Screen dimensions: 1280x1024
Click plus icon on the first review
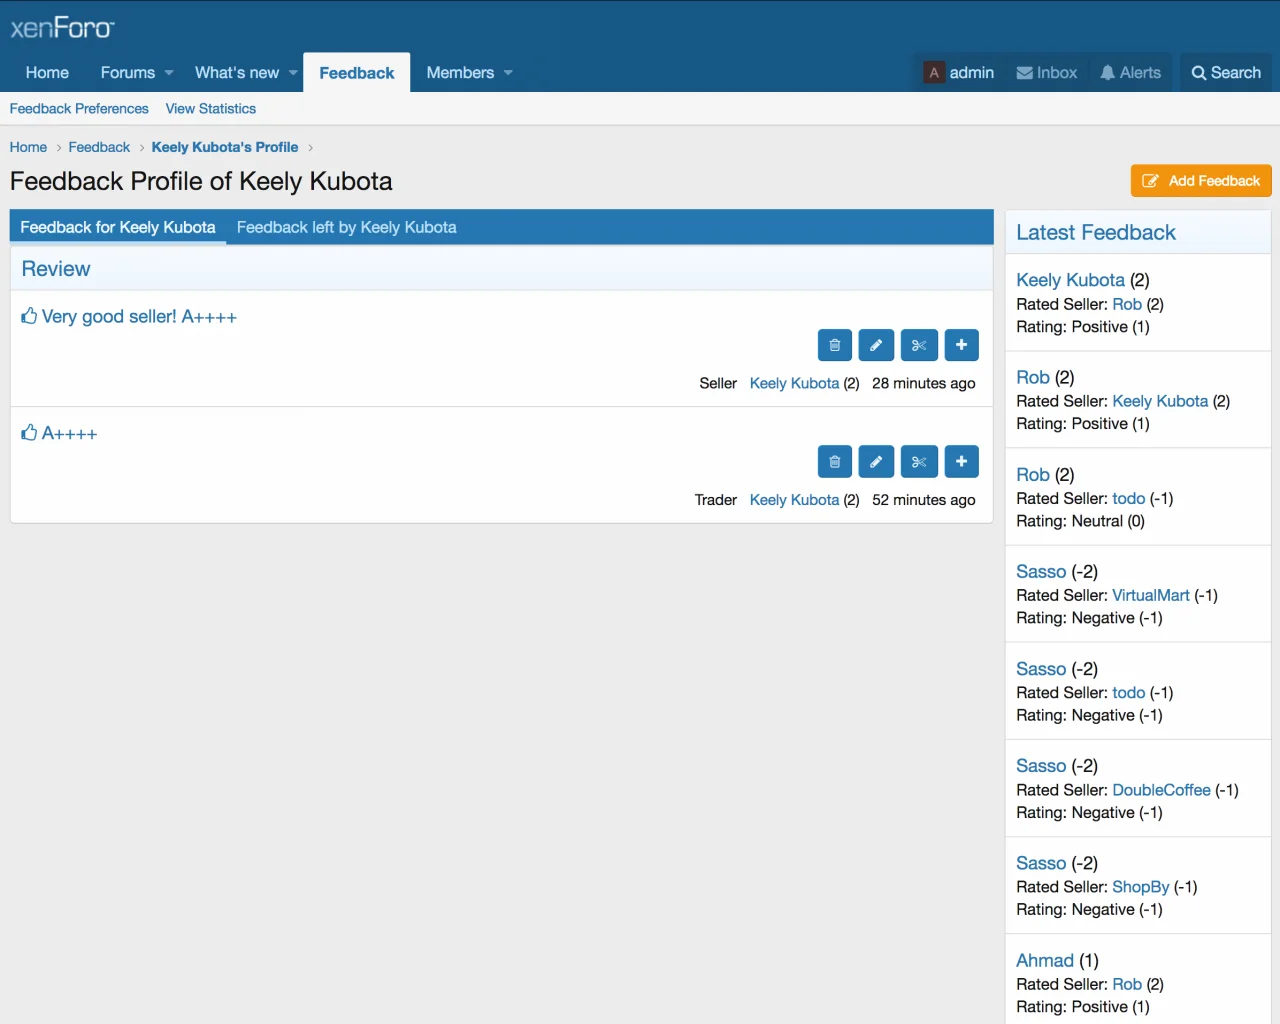(961, 345)
